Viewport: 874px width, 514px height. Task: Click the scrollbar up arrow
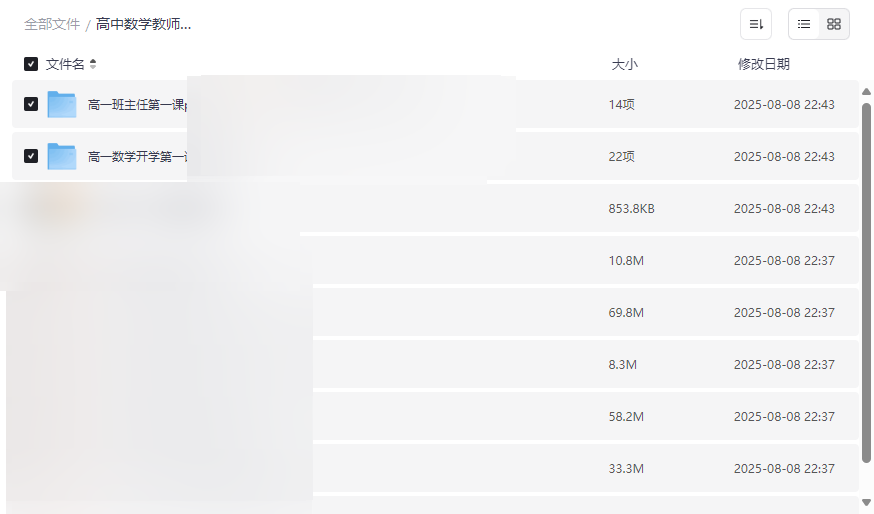tap(866, 92)
